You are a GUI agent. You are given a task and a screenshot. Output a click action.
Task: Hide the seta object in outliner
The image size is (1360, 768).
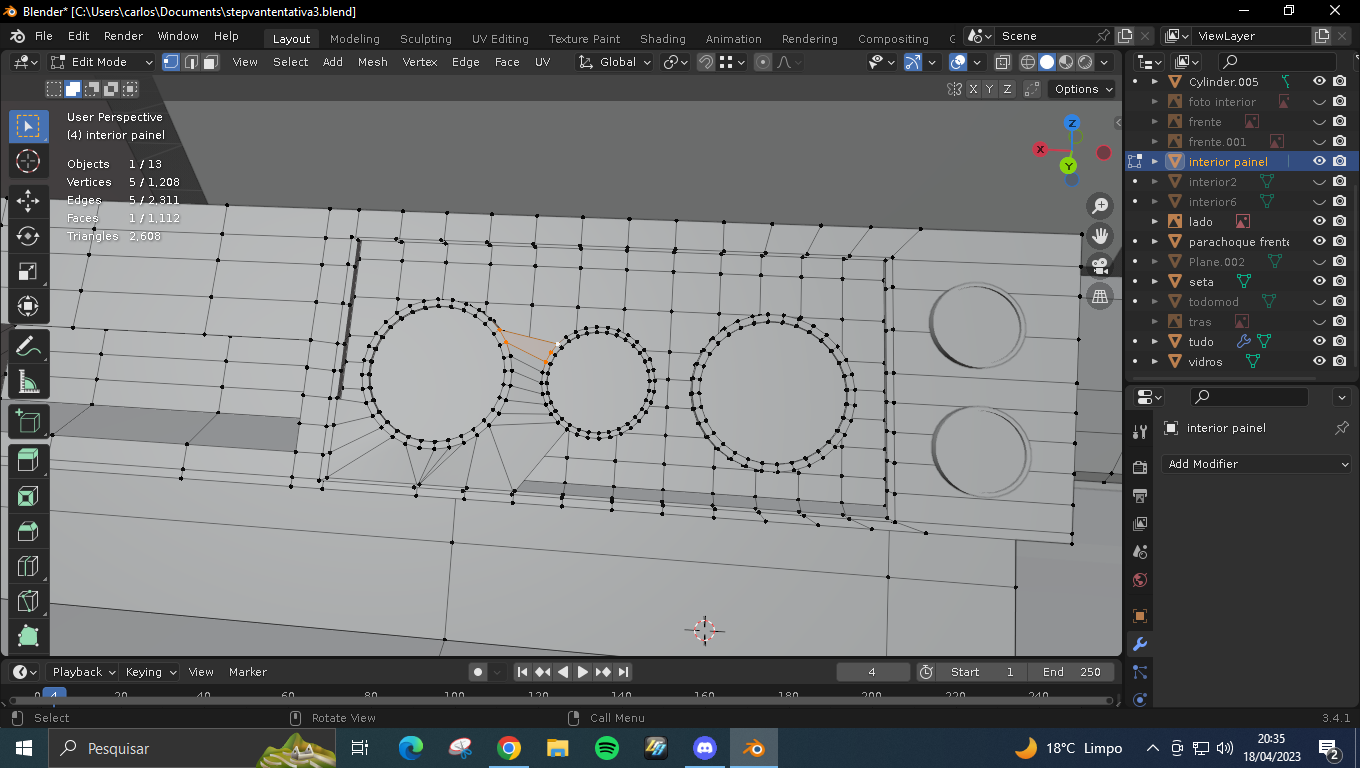[1319, 282]
